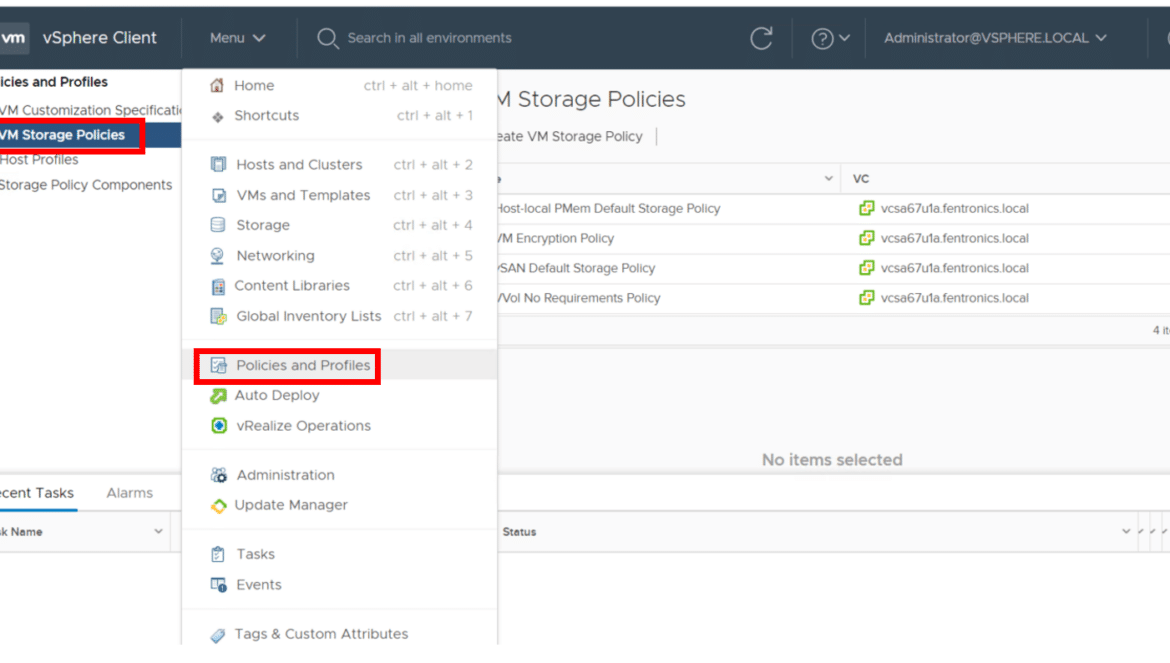This screenshot has height=663, width=1170.
Task: Click the Home house icon in menu
Action: pos(217,86)
